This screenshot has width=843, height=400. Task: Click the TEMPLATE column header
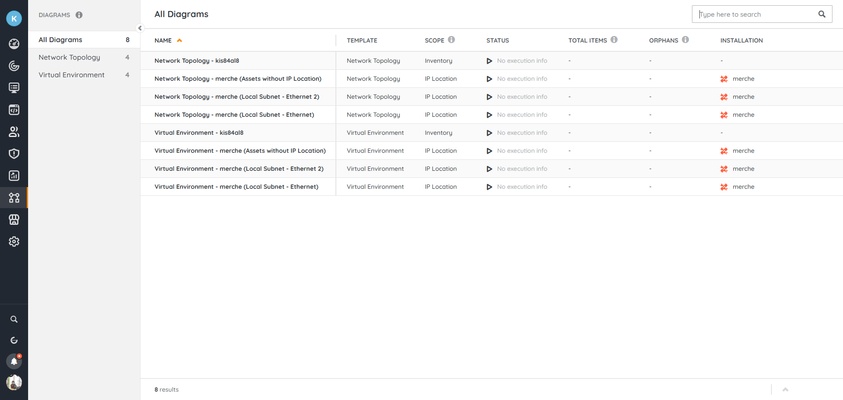point(362,40)
